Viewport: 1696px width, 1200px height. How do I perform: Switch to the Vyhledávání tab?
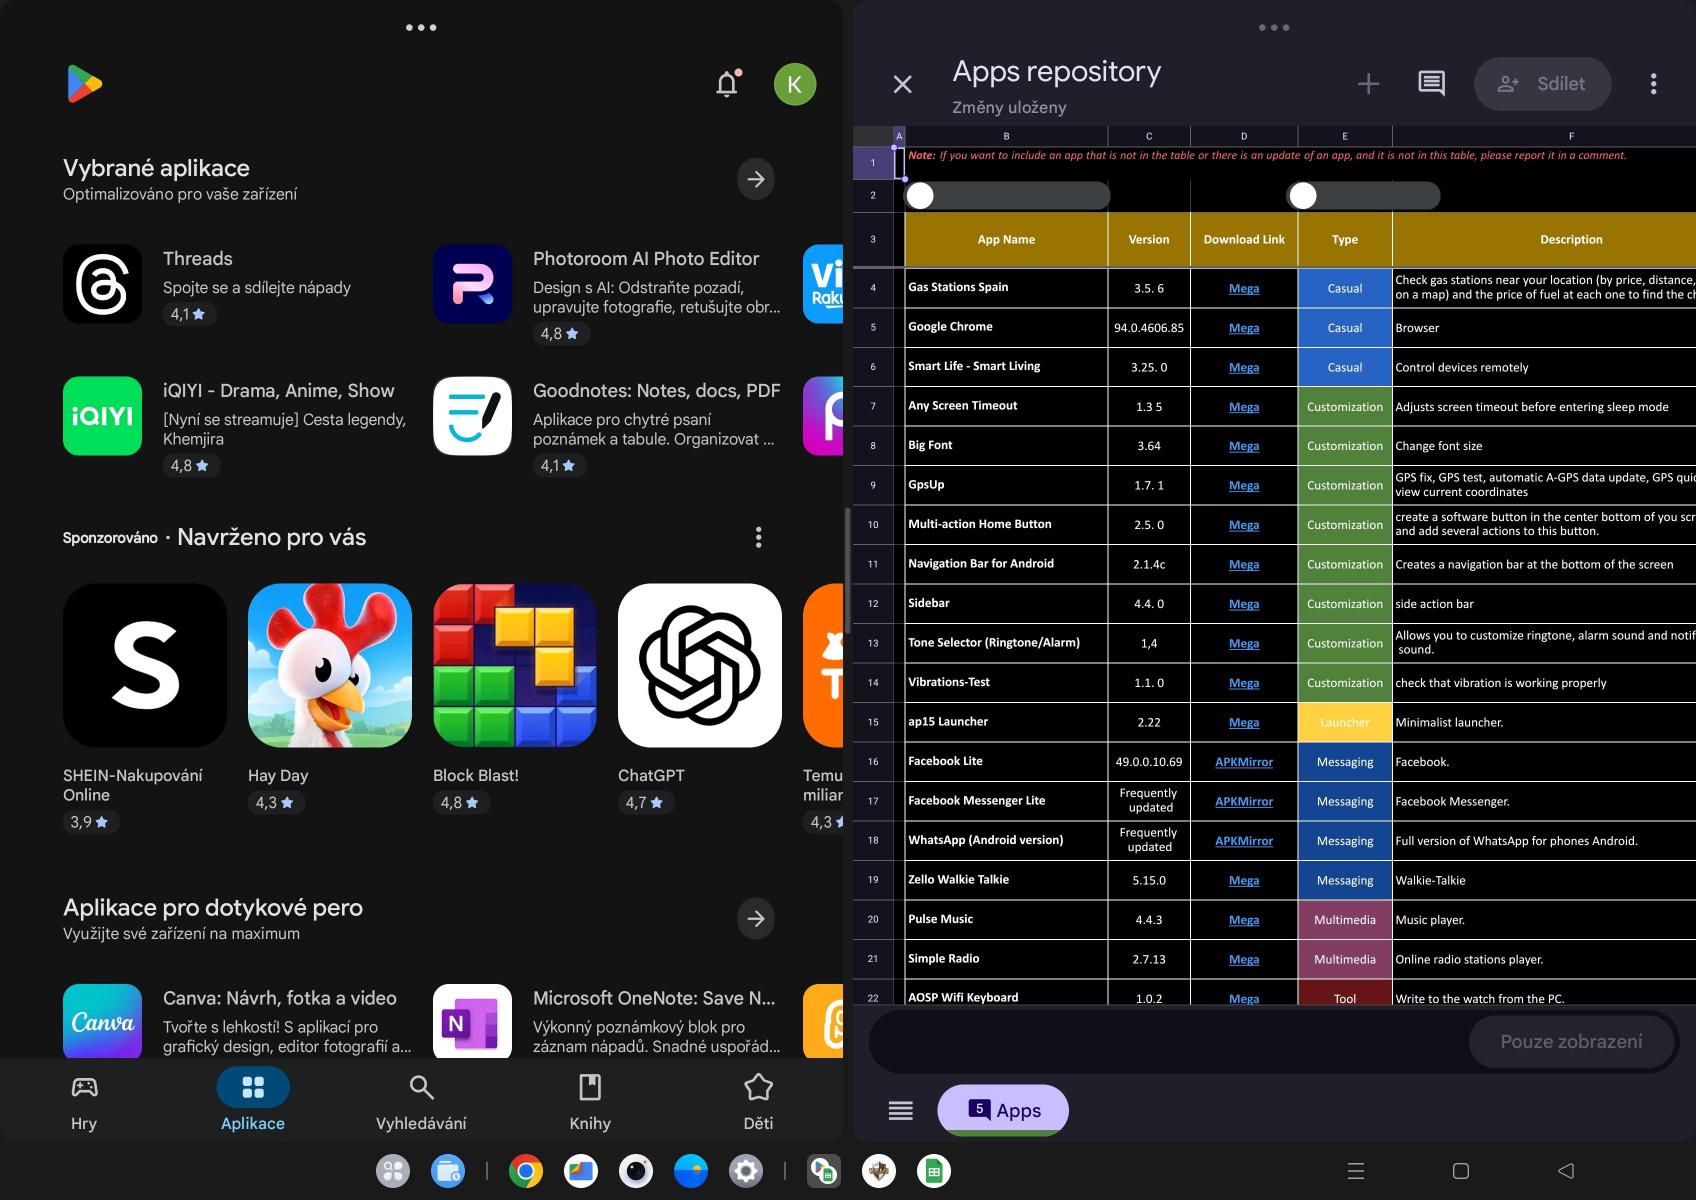421,1102
